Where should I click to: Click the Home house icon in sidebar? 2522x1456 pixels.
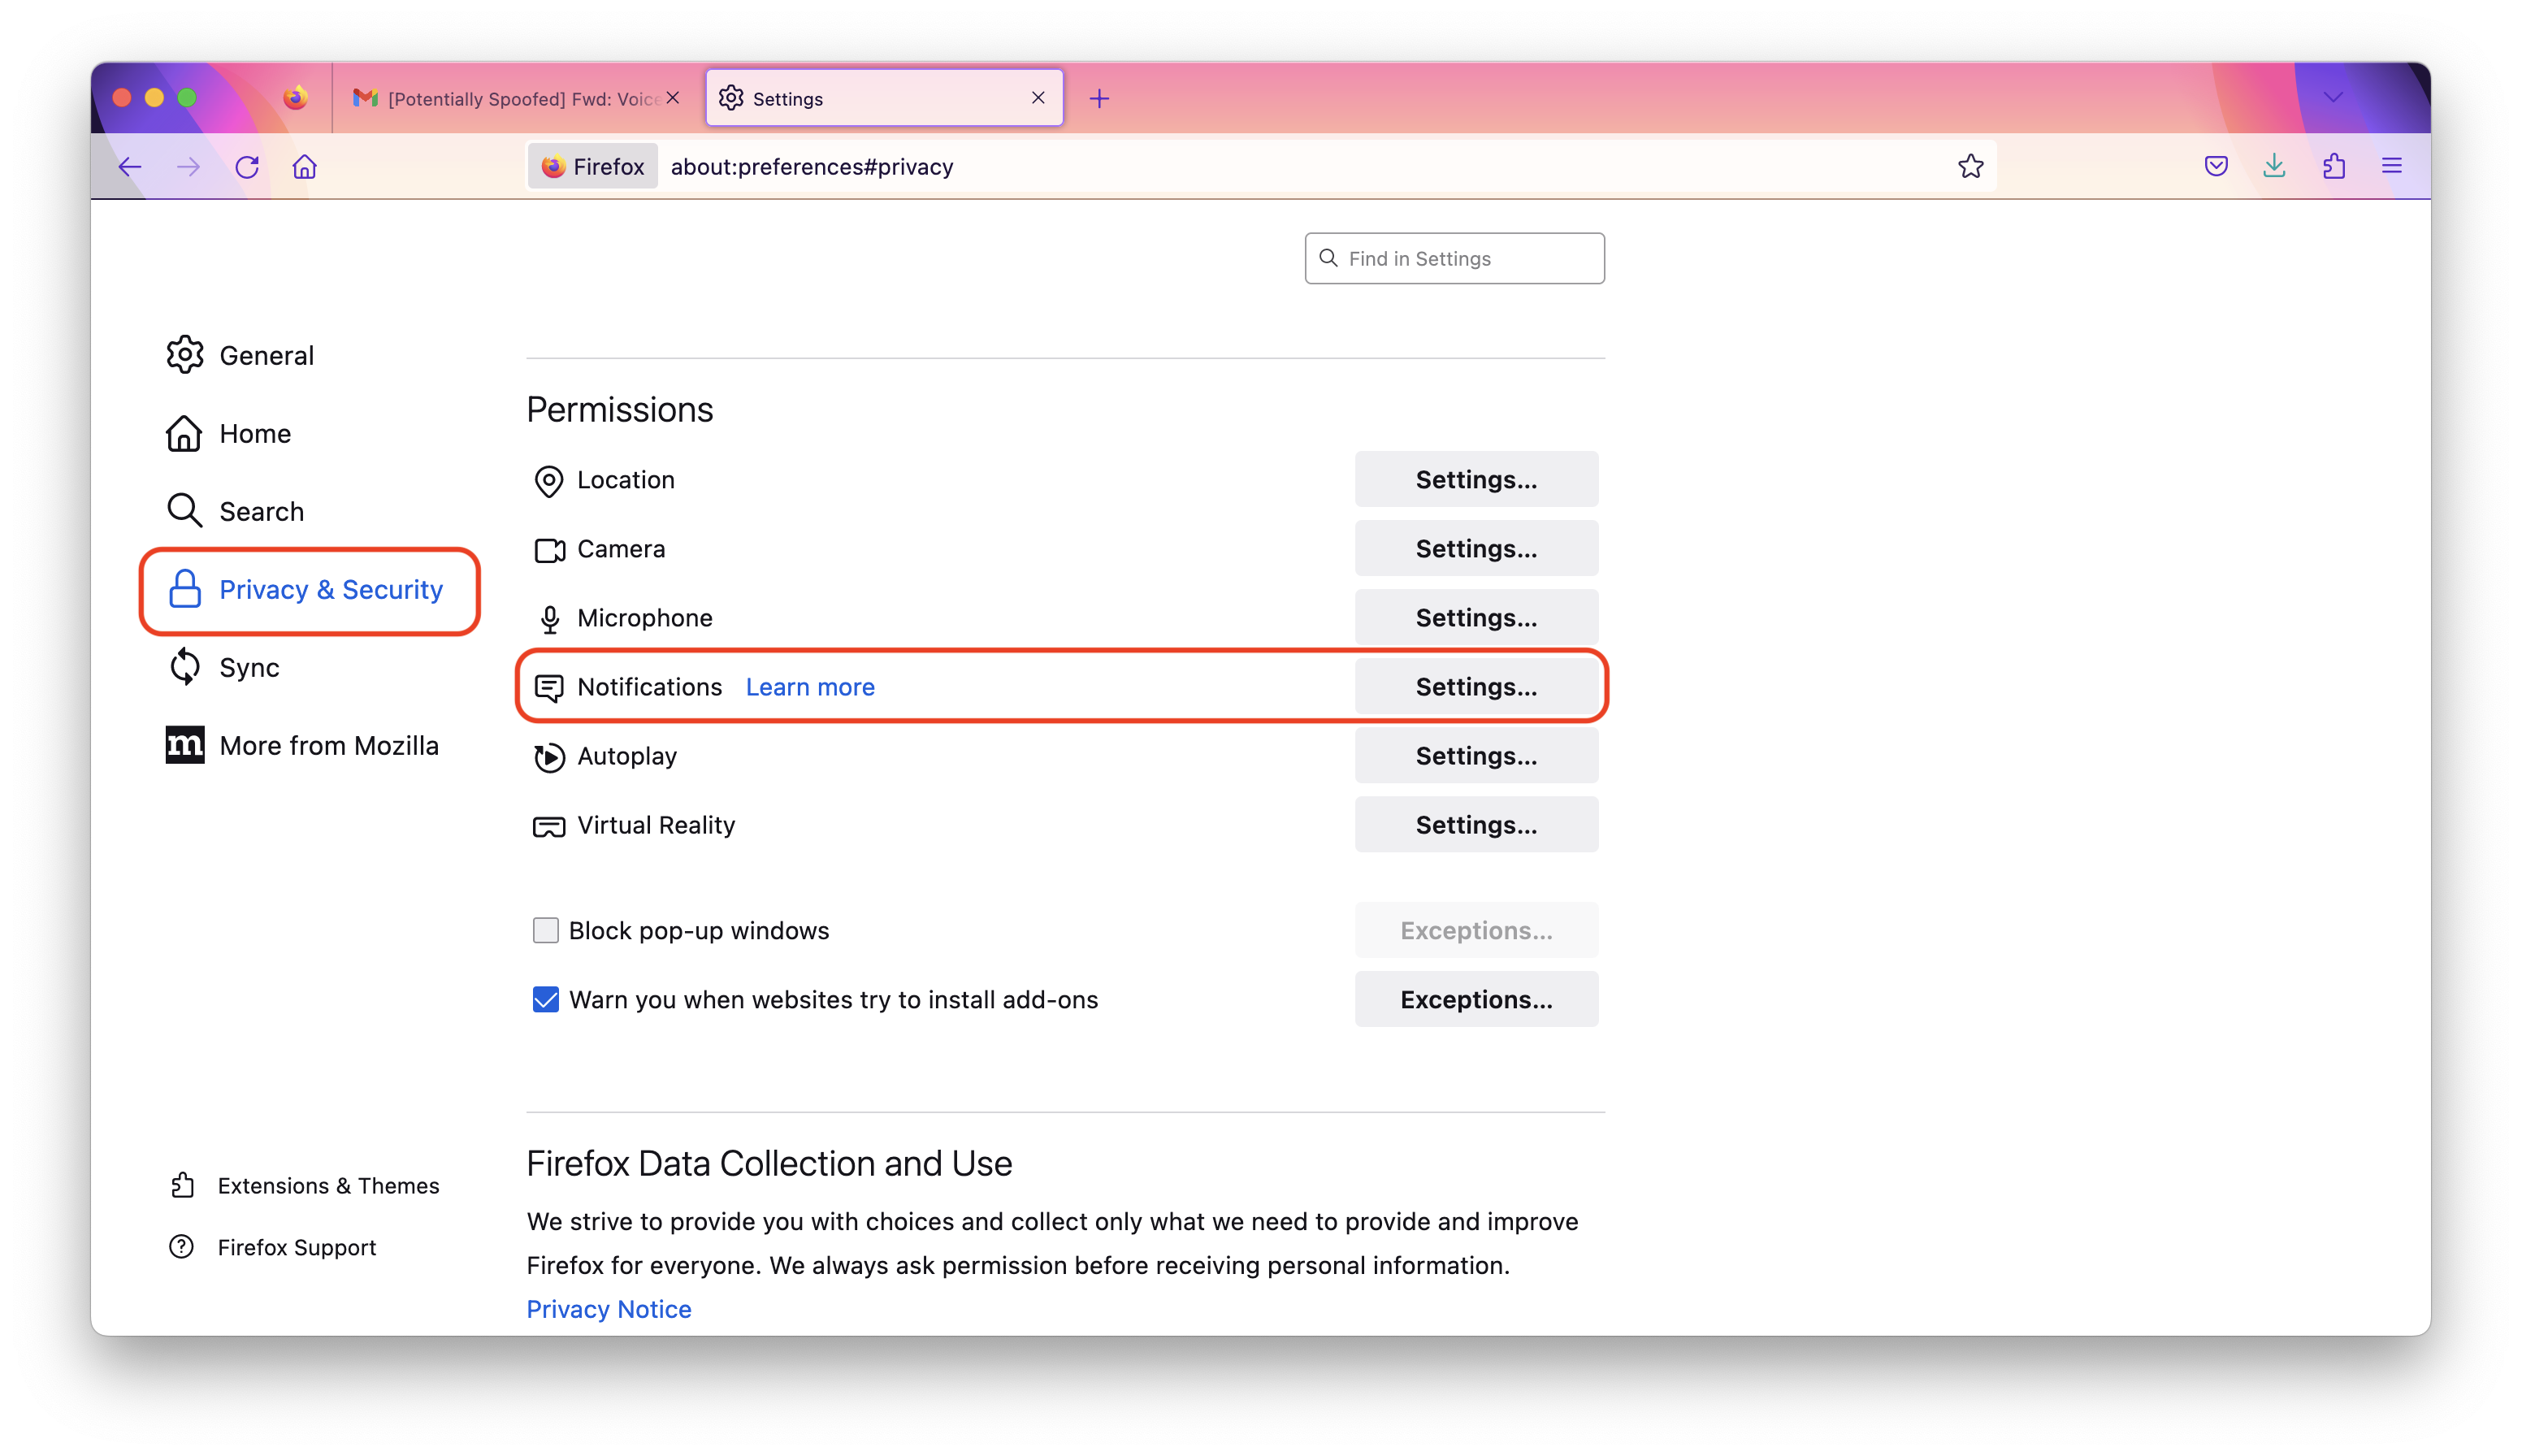click(x=184, y=433)
